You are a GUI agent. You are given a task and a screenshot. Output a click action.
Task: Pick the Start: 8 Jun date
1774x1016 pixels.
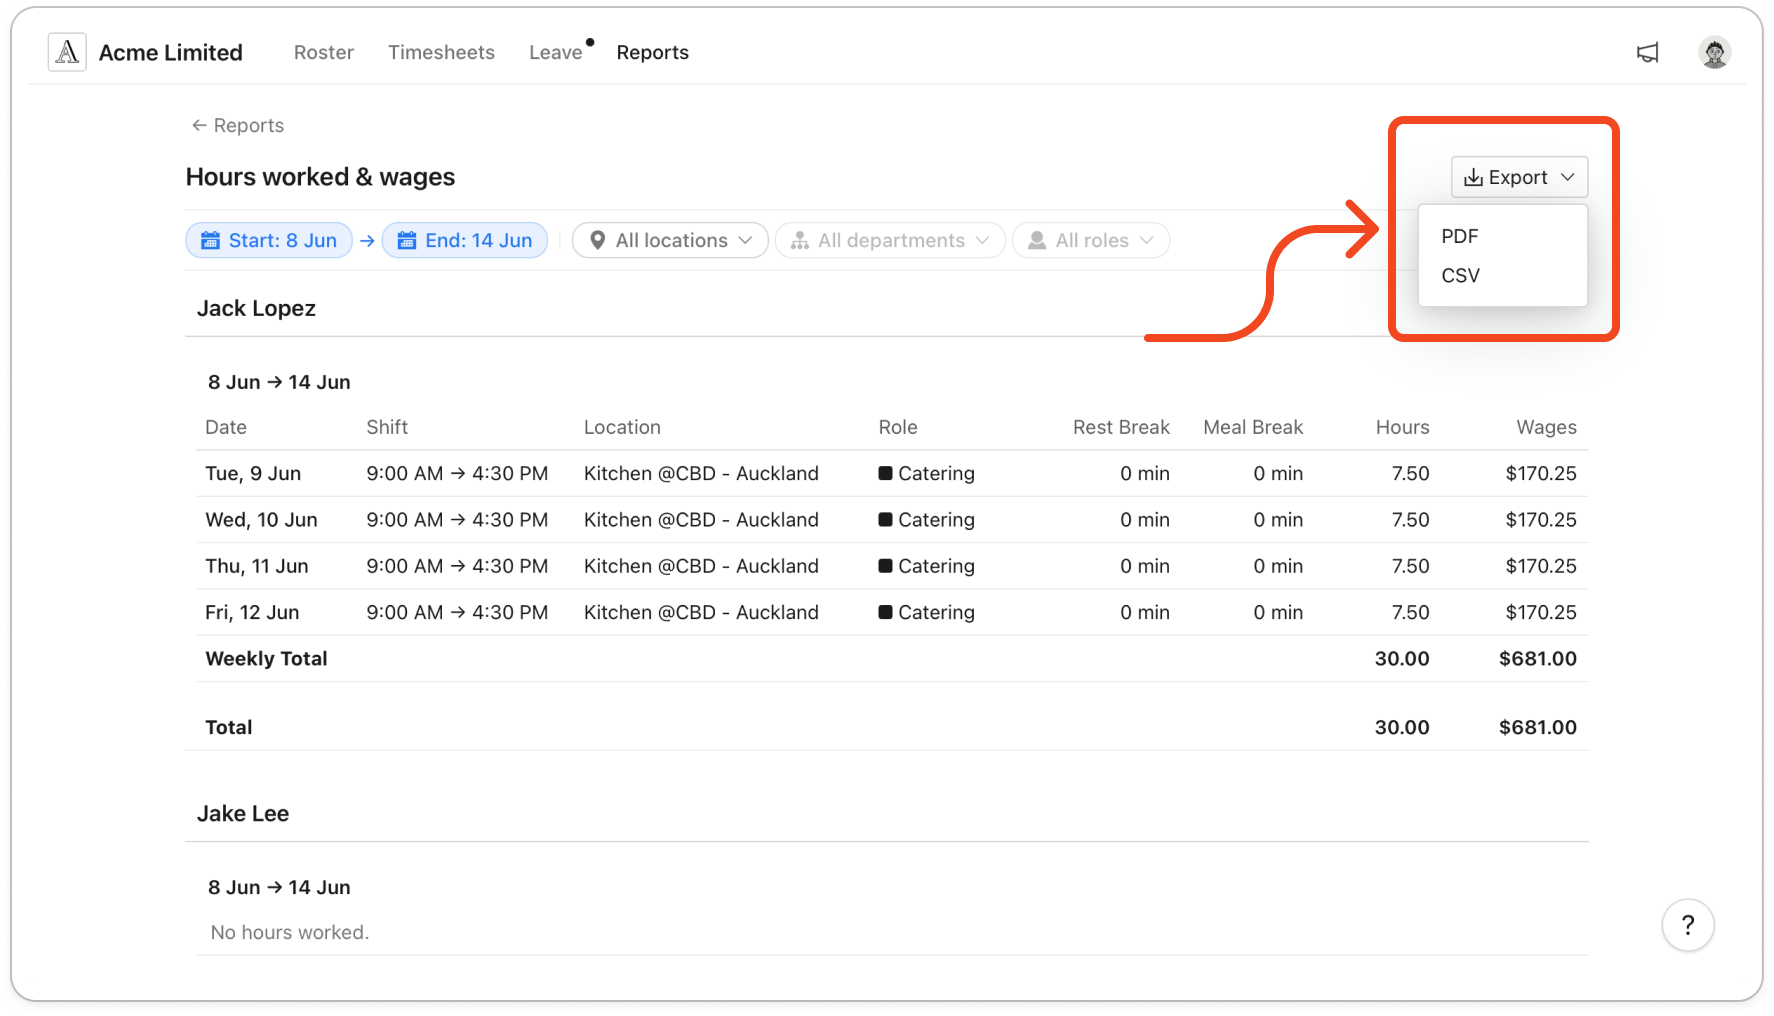click(269, 240)
